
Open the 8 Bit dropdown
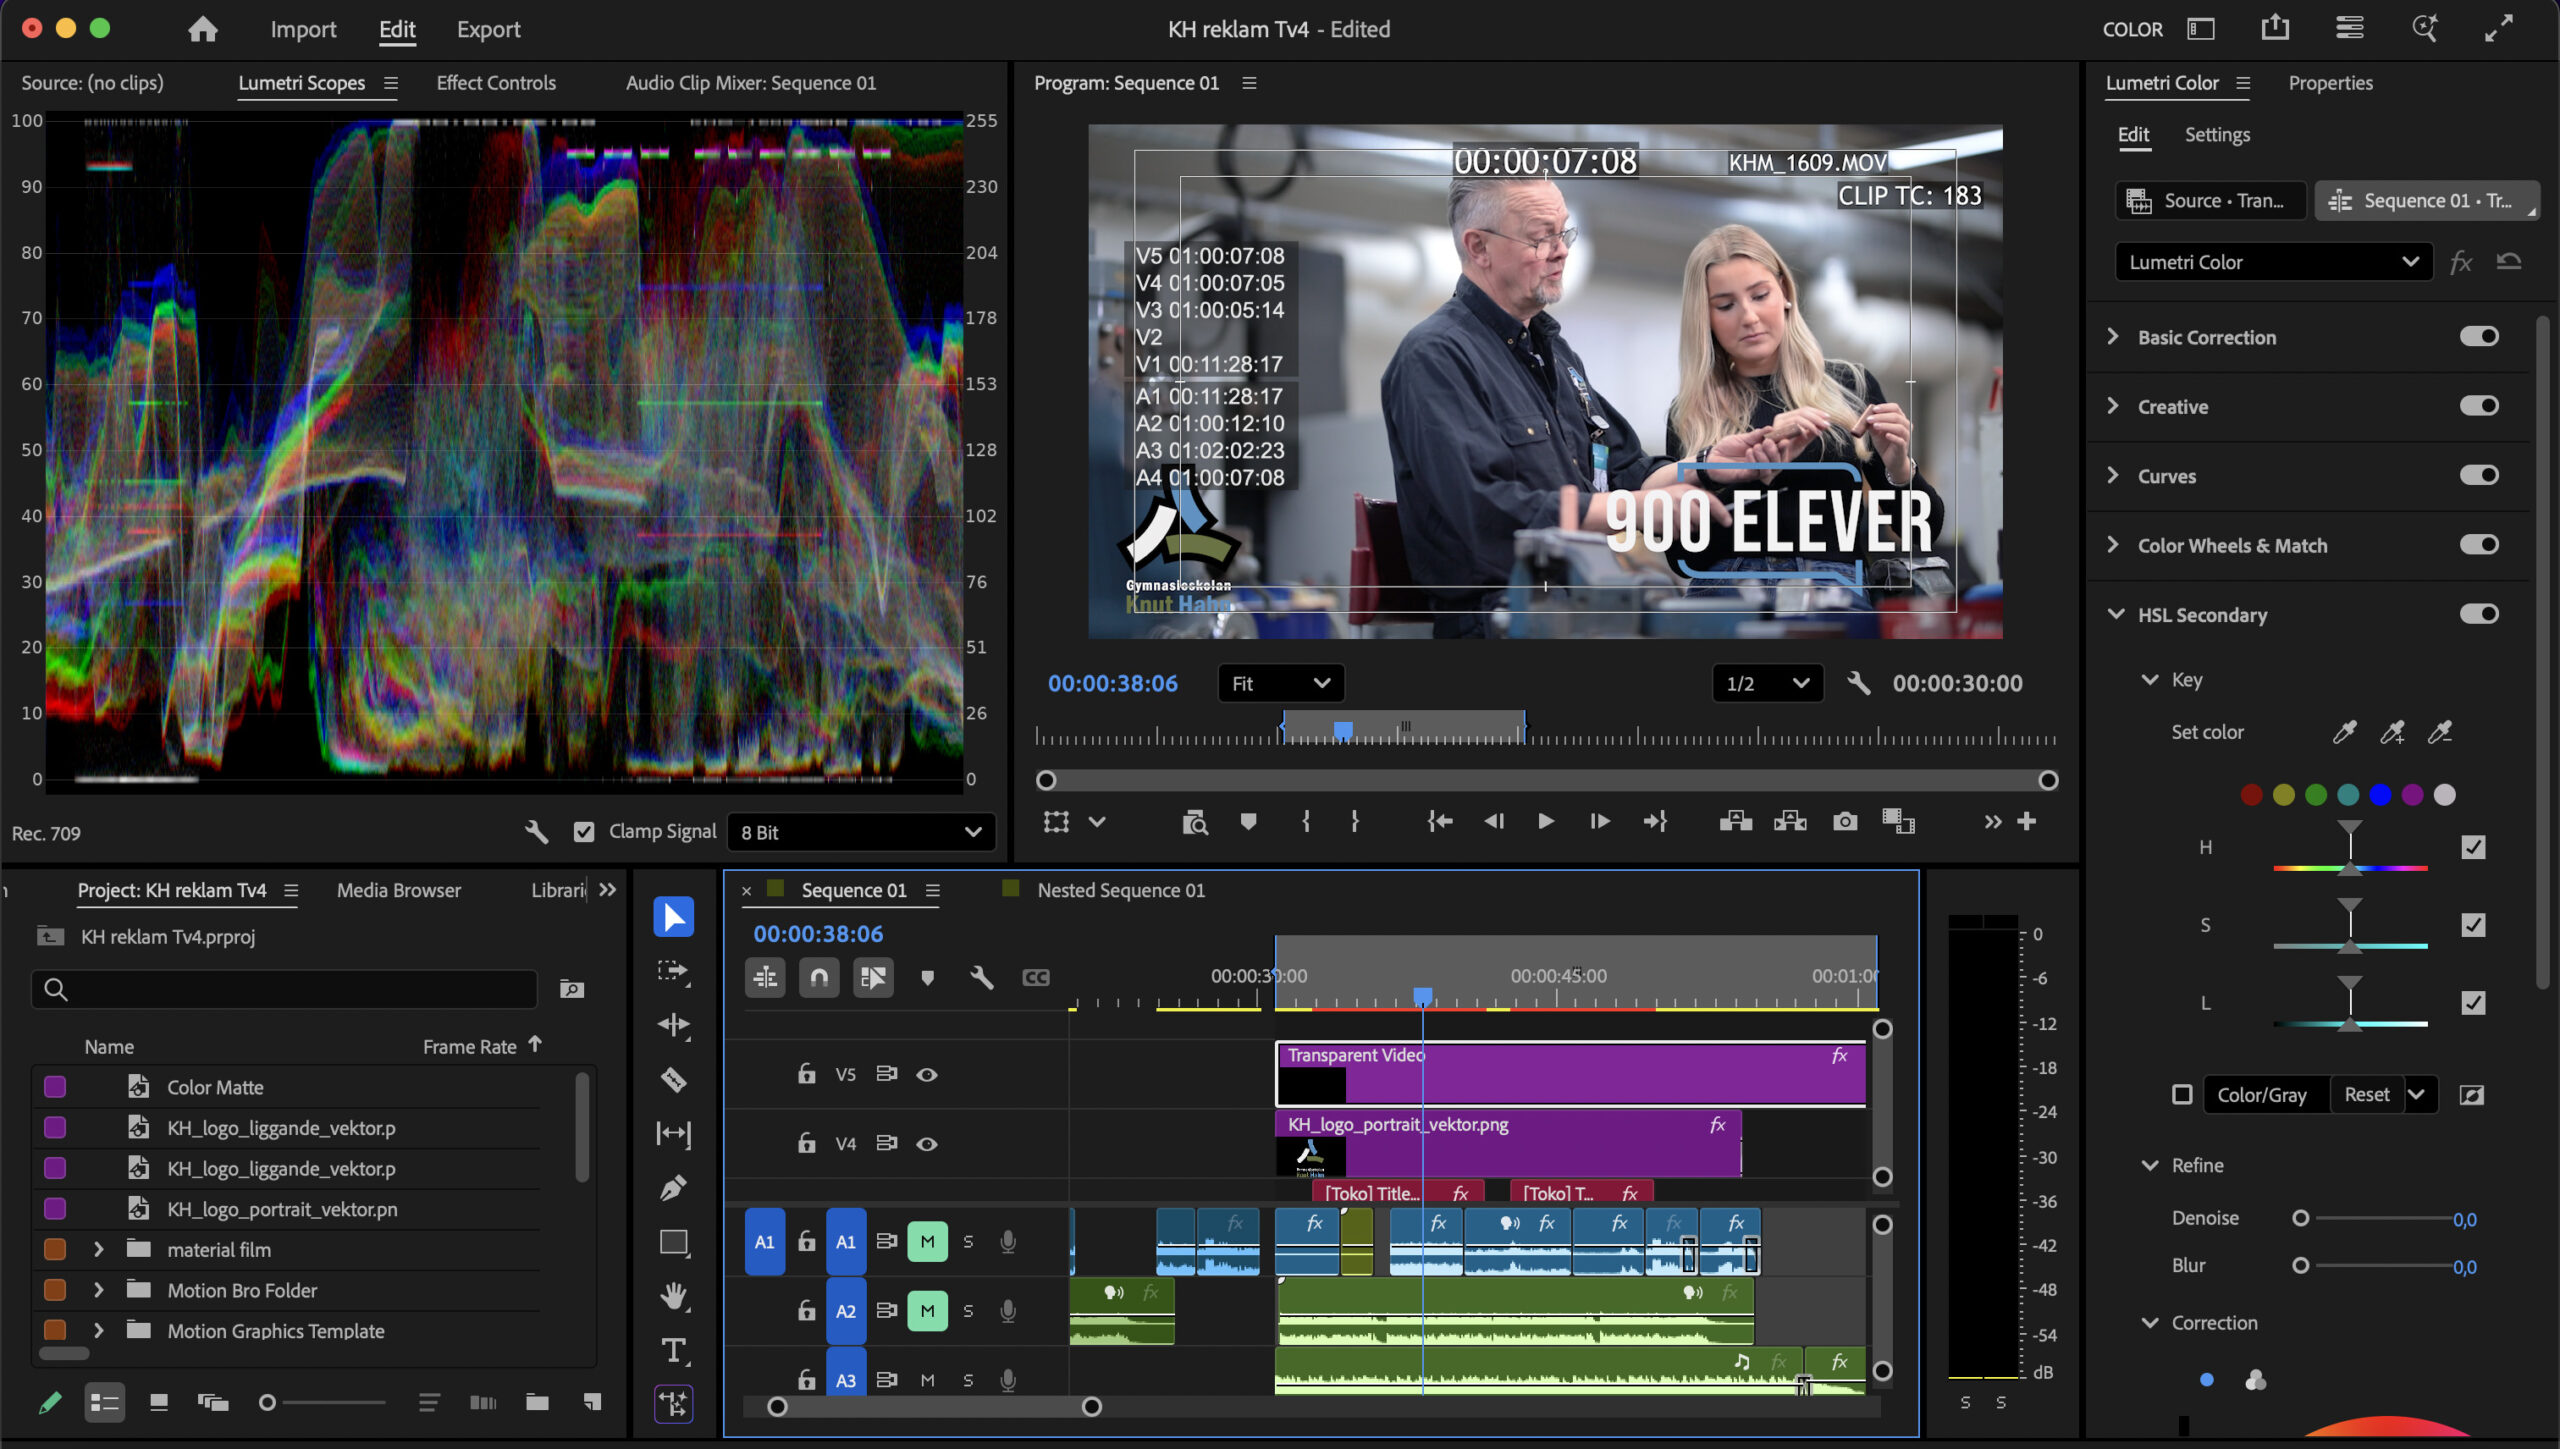pos(860,832)
